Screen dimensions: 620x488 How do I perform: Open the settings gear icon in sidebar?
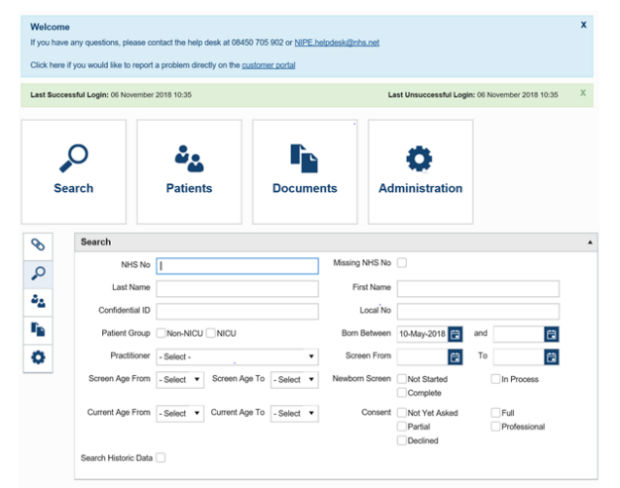click(x=39, y=357)
